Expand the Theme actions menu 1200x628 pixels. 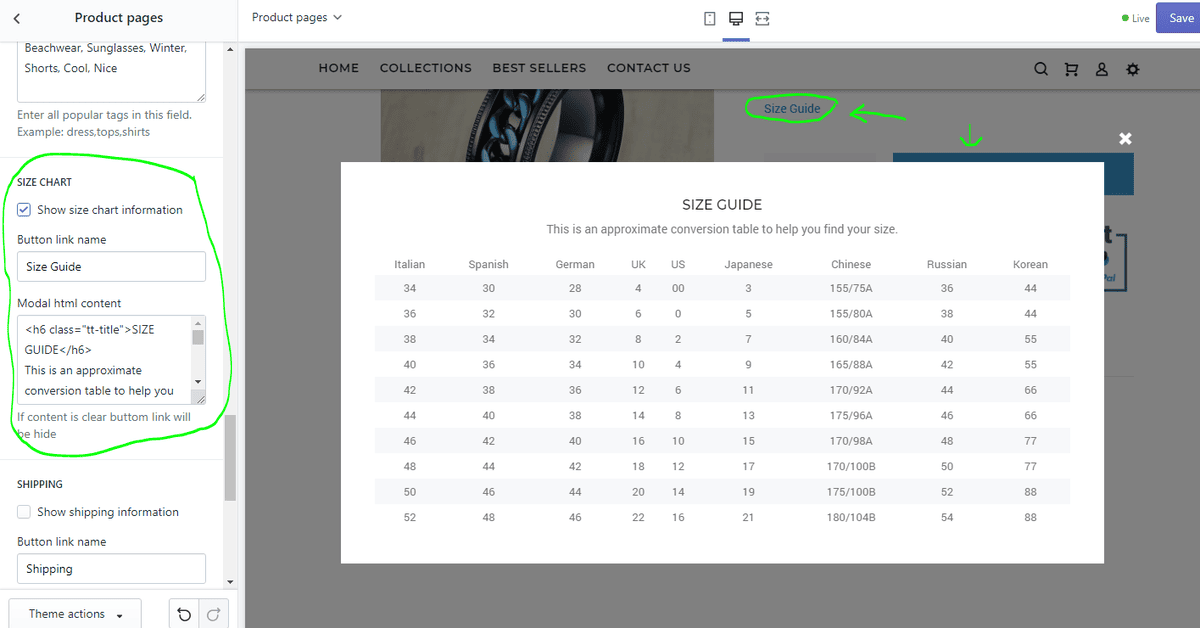click(x=75, y=614)
